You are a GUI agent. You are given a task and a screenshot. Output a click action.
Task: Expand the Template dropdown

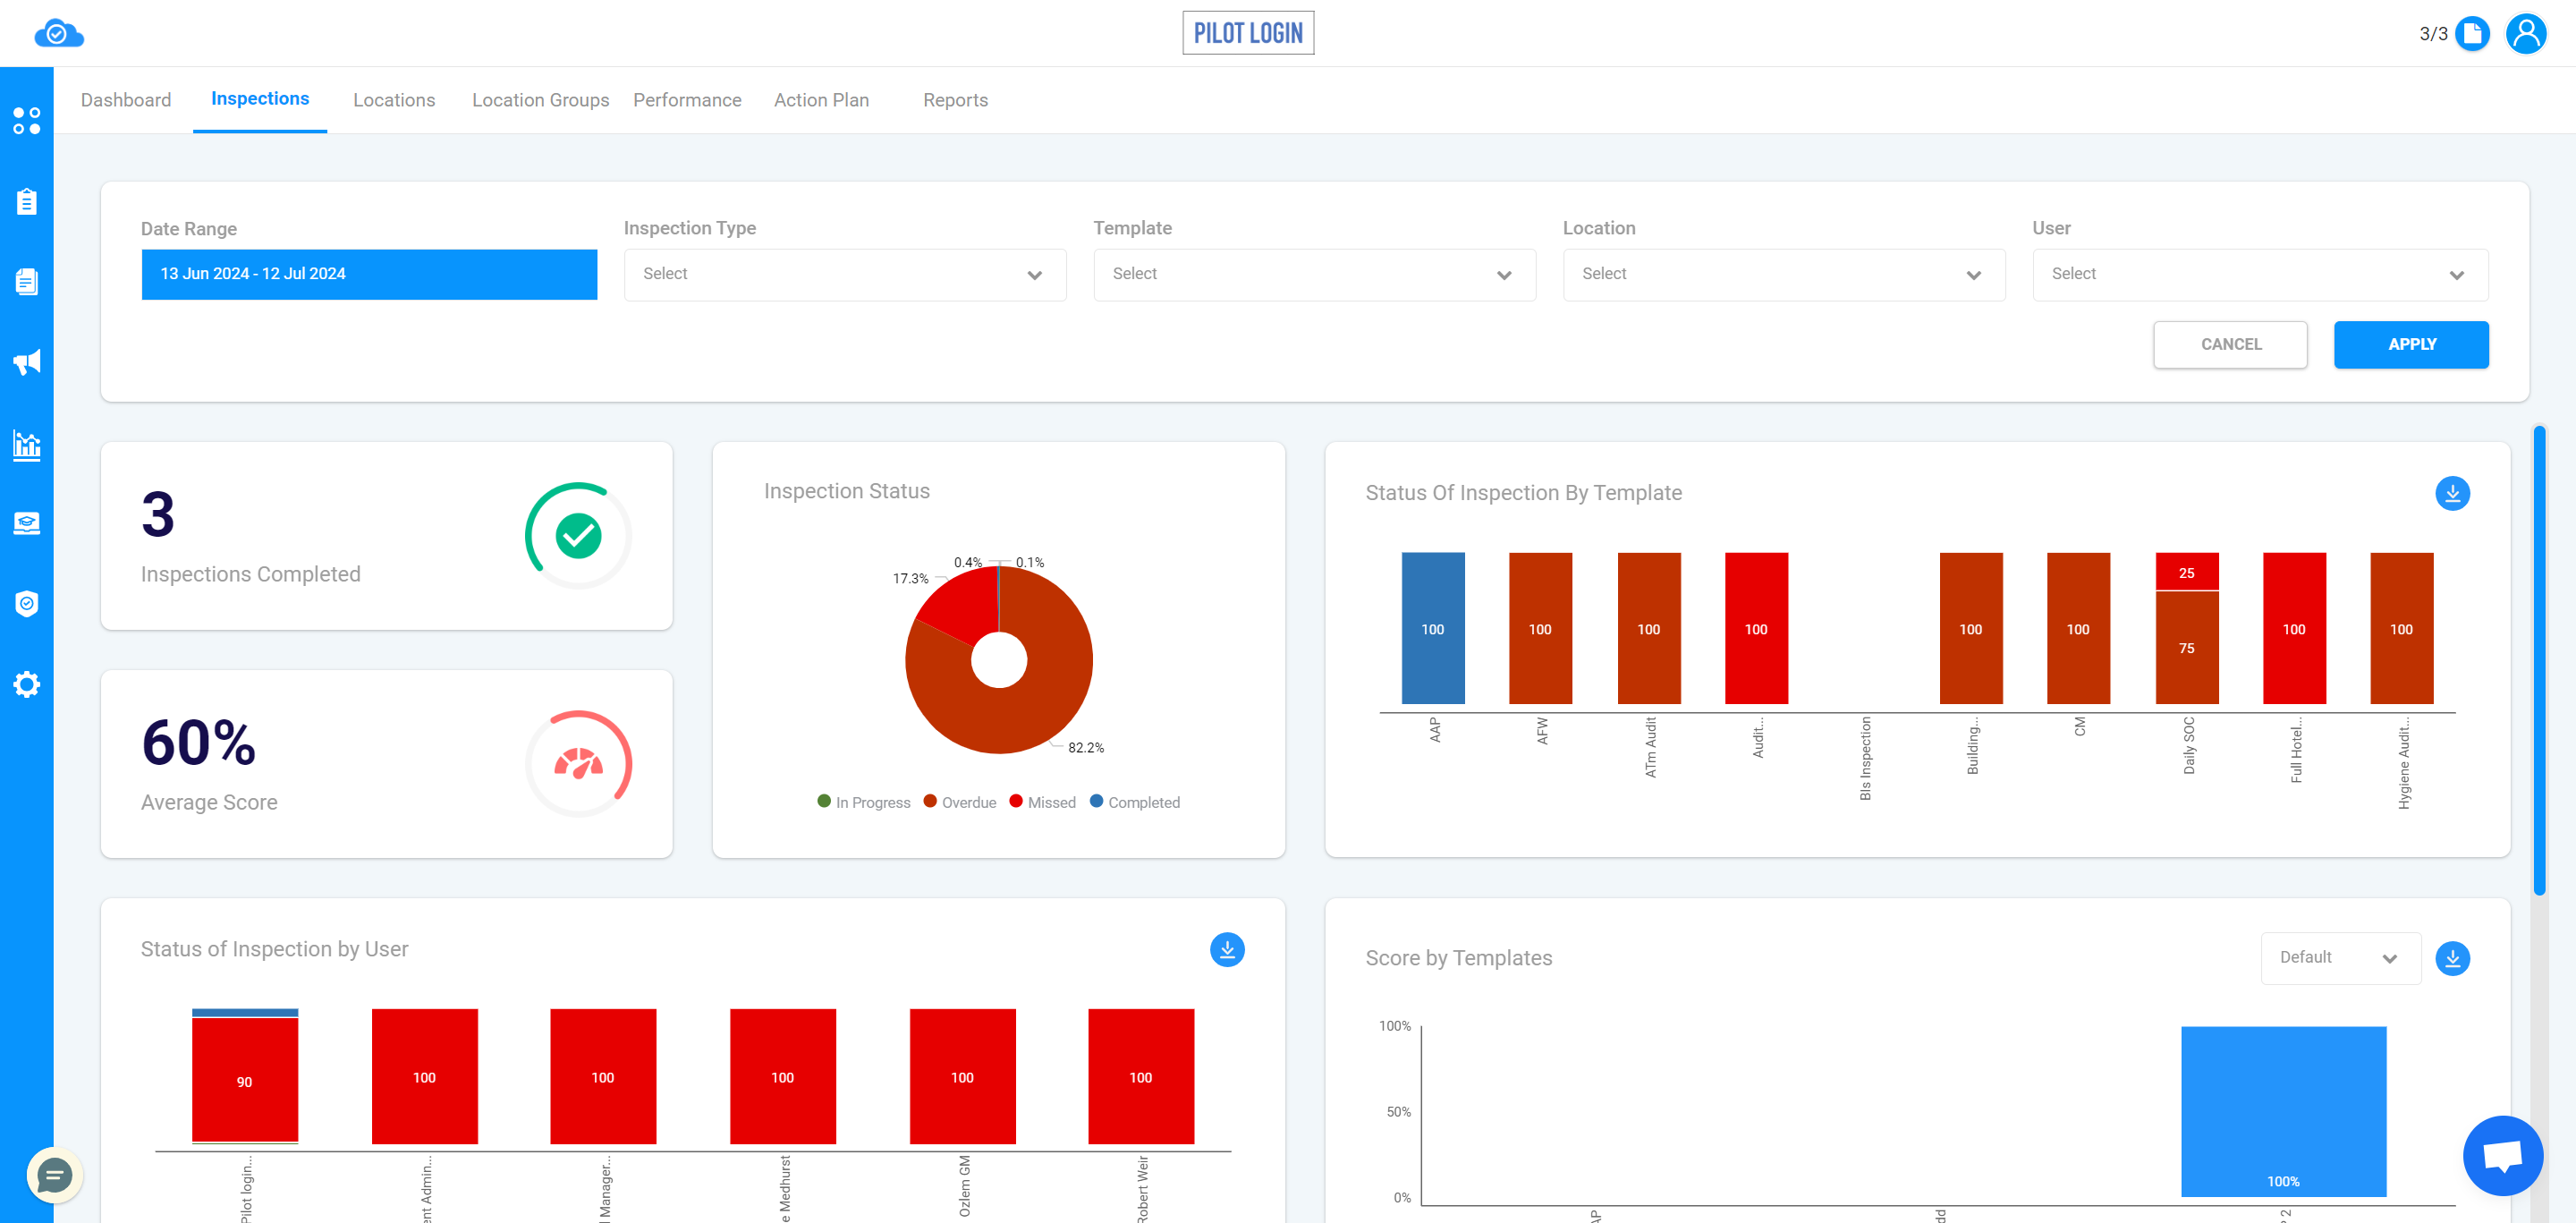tap(1314, 274)
